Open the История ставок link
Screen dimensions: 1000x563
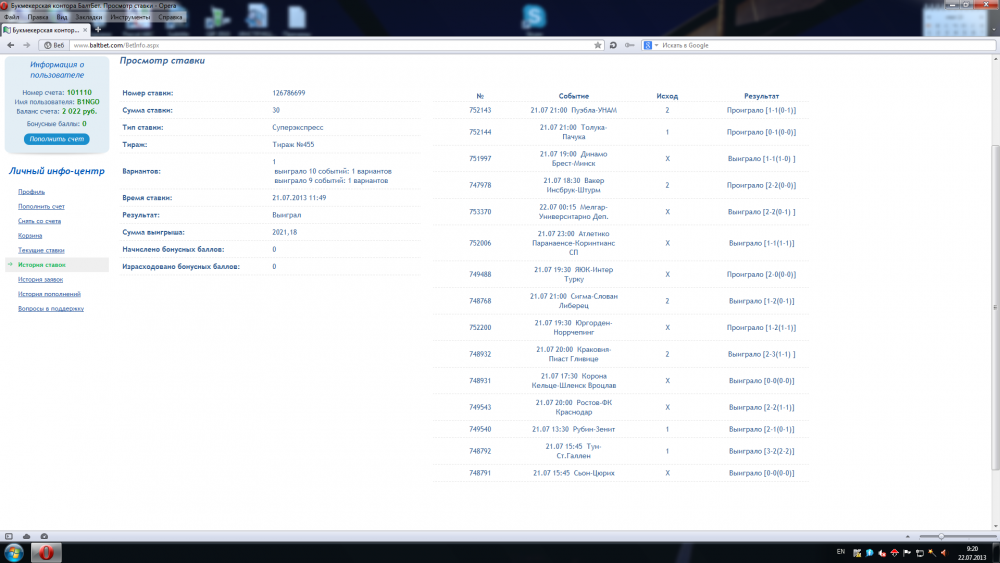pos(41,265)
